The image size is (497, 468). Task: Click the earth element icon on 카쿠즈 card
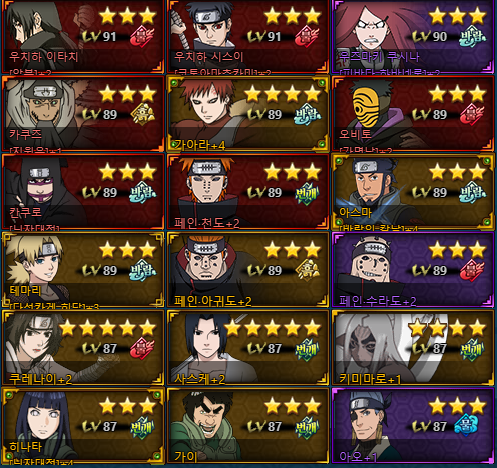(x=142, y=114)
